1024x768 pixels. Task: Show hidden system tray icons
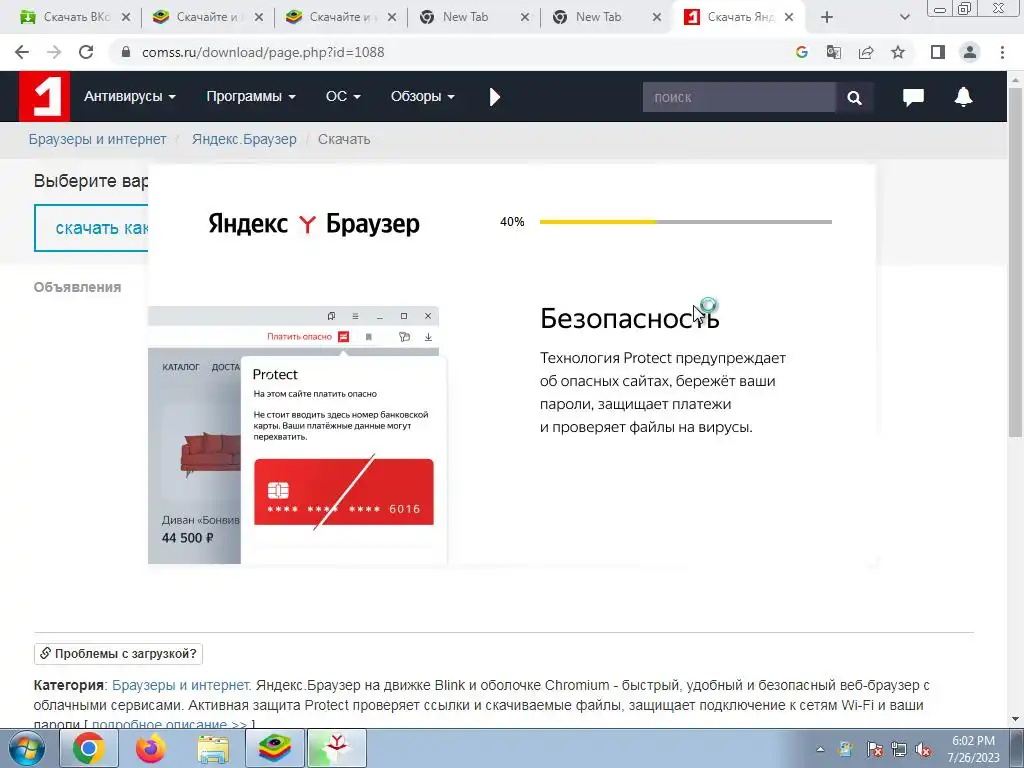tap(820, 749)
